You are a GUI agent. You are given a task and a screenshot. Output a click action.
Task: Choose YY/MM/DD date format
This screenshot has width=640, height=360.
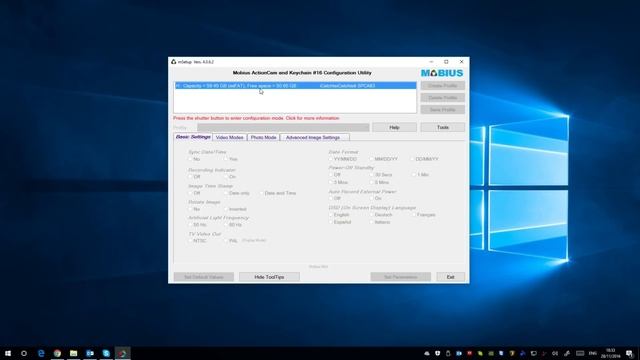pos(343,159)
